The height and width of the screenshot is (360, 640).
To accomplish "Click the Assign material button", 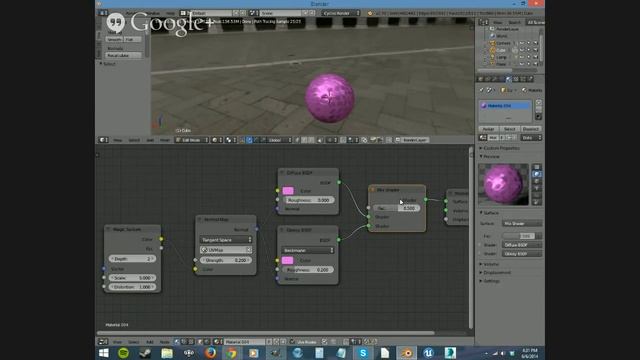I will coord(488,129).
